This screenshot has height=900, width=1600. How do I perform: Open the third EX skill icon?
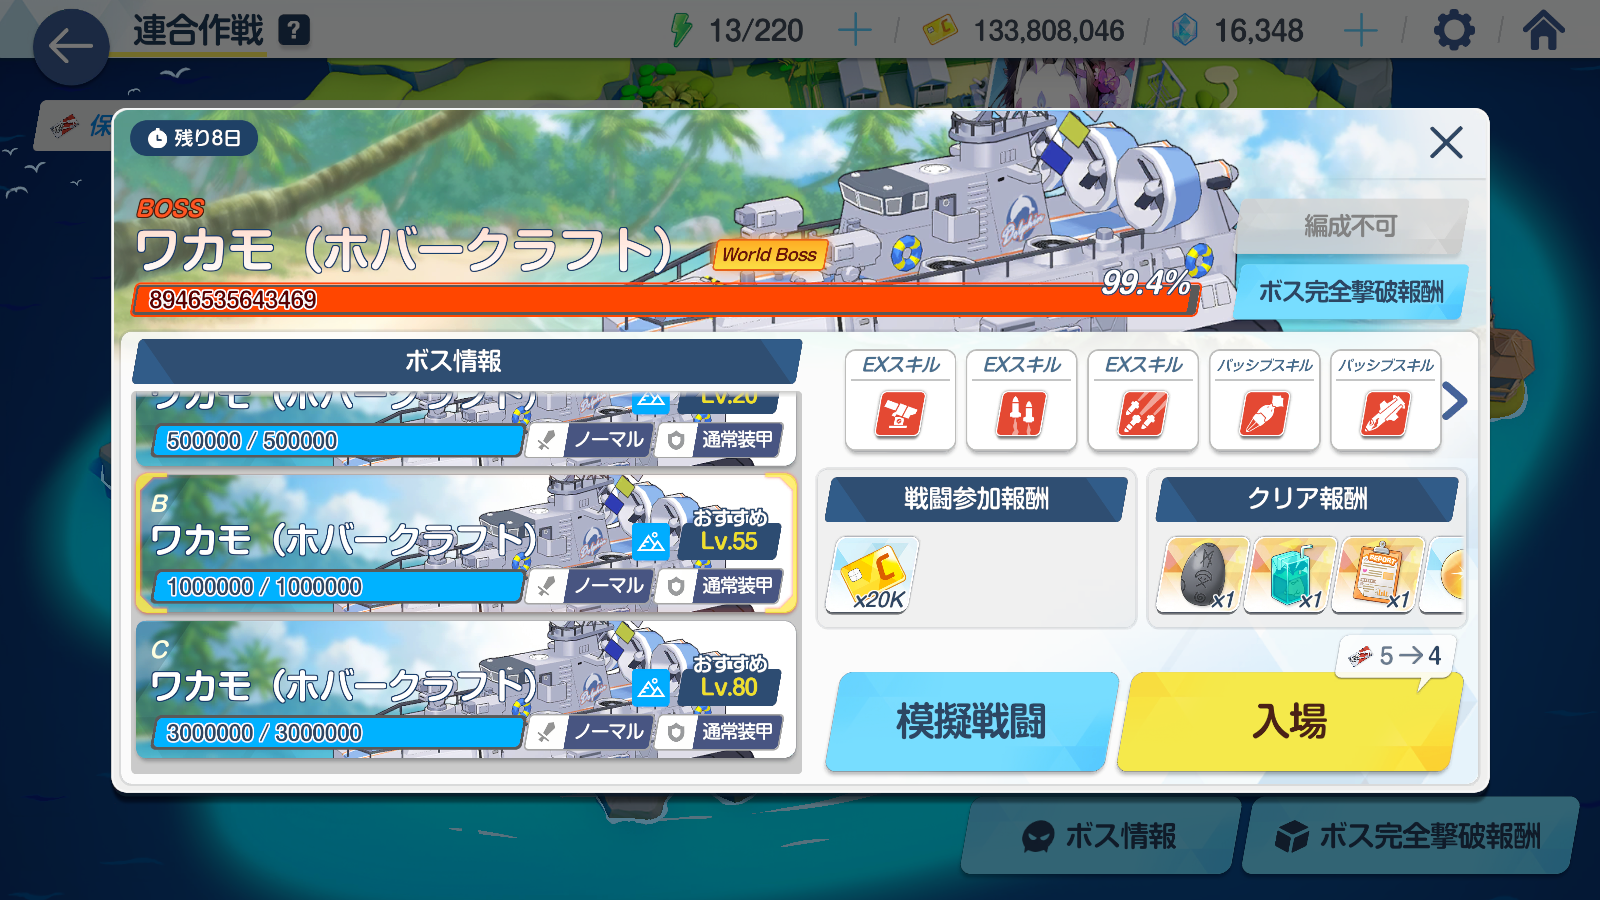1143,400
